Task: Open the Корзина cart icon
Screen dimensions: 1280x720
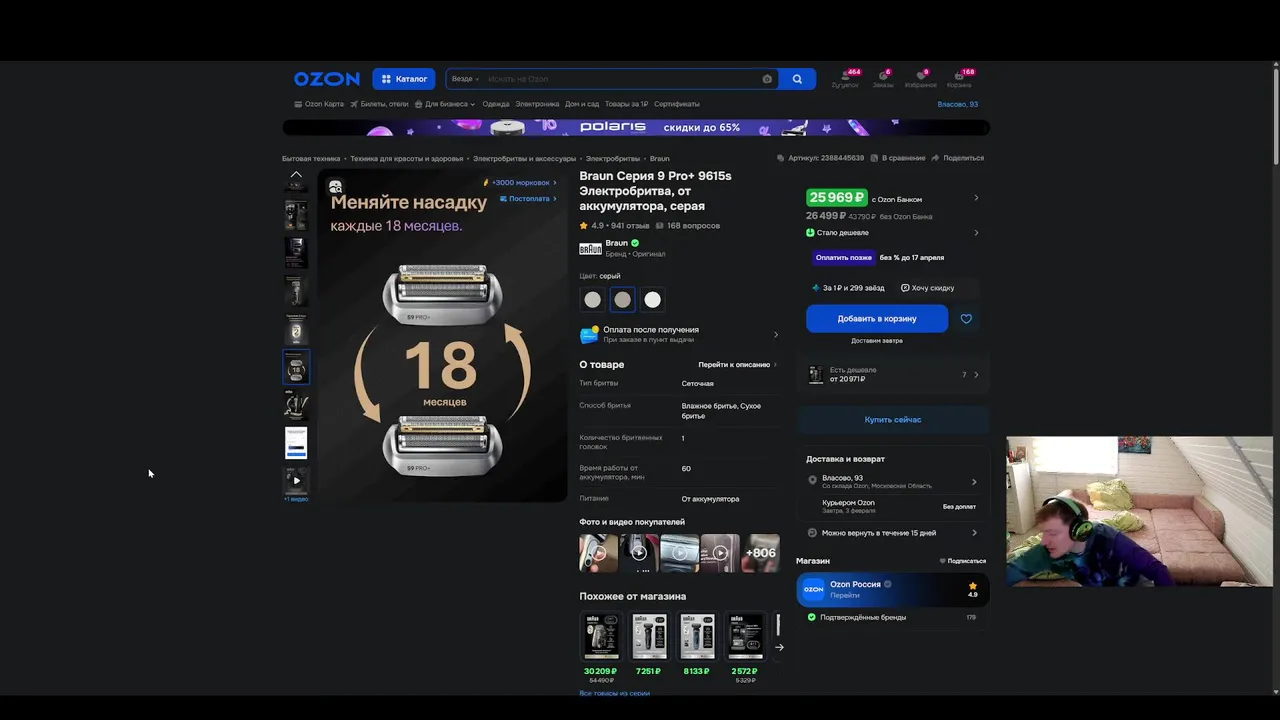Action: [960, 79]
